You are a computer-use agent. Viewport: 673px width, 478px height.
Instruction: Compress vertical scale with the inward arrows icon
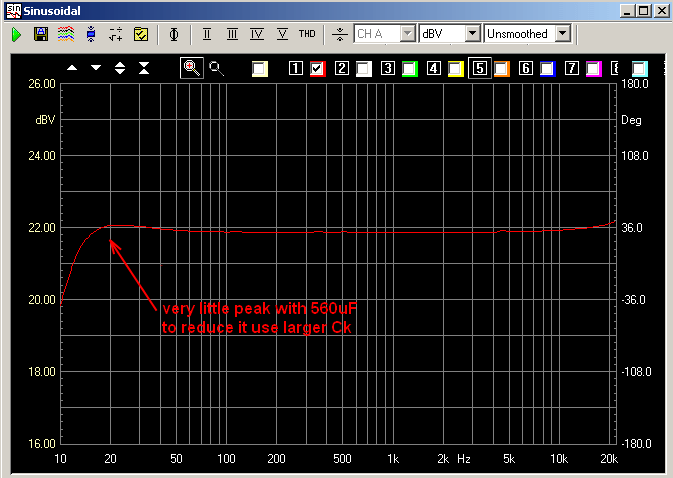pos(144,68)
